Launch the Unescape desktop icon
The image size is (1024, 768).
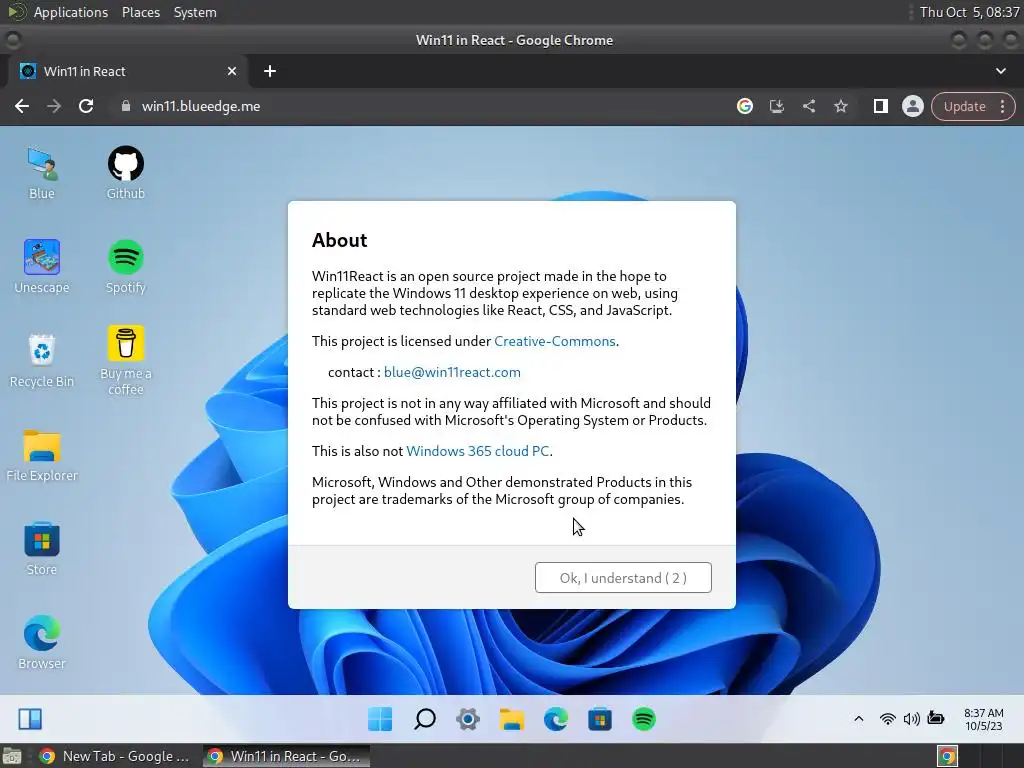[x=42, y=266]
